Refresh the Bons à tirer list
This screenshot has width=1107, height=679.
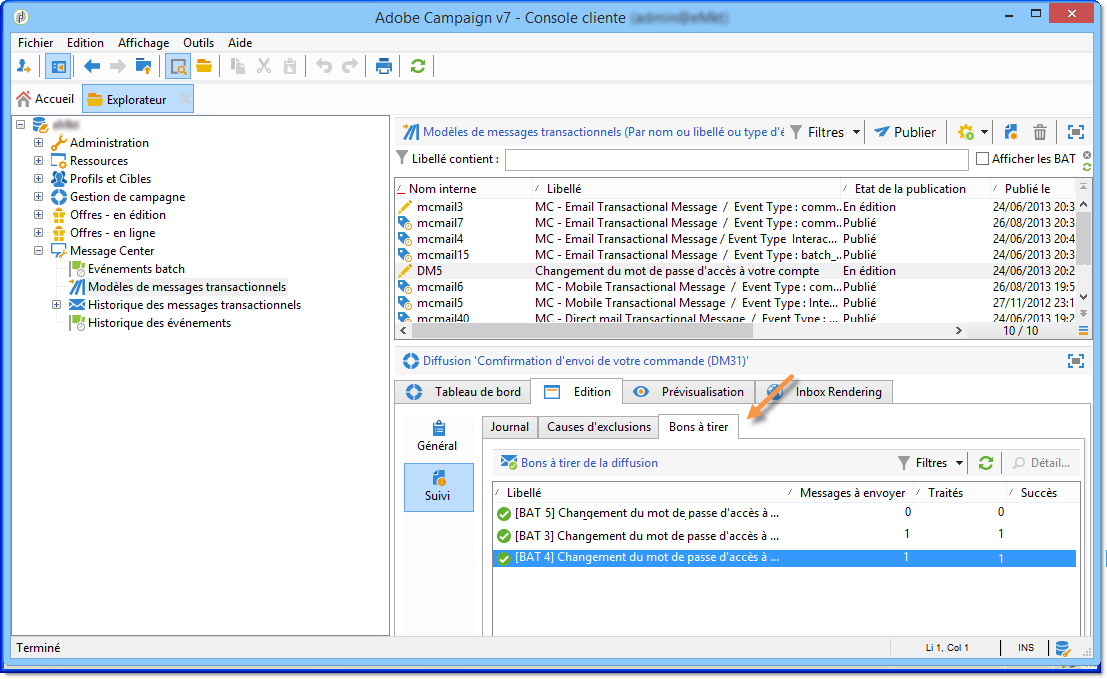pyautogui.click(x=986, y=463)
